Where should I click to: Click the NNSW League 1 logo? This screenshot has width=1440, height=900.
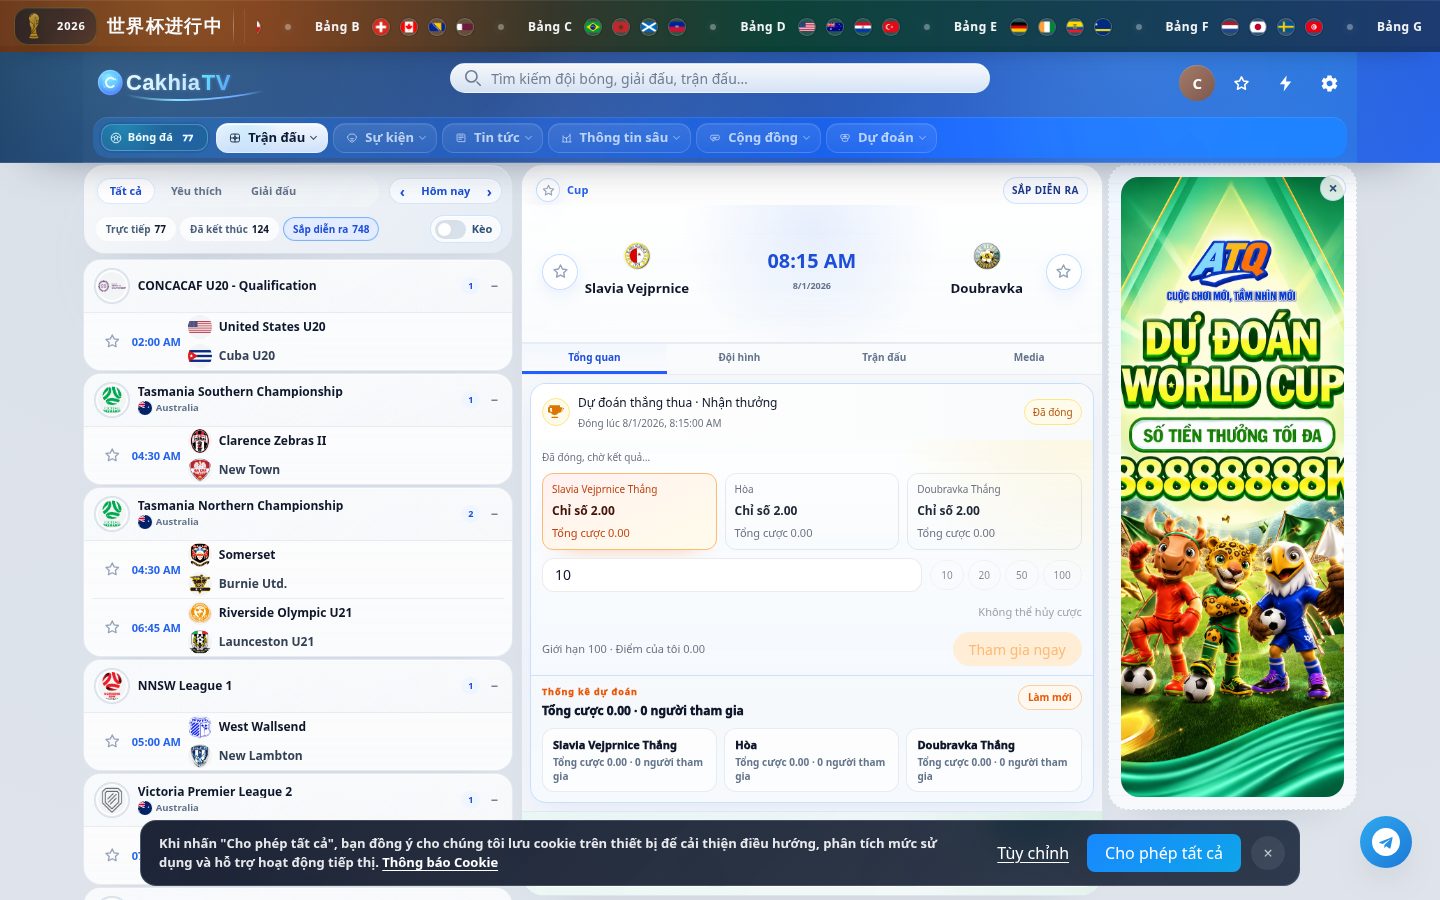pos(112,686)
